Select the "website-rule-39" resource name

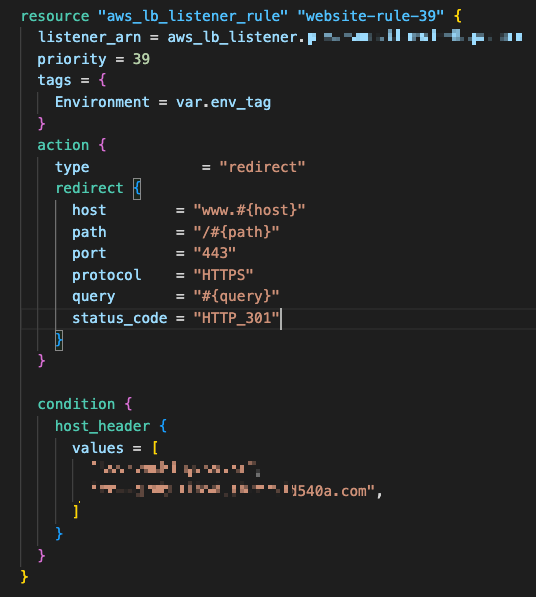[x=370, y=16]
